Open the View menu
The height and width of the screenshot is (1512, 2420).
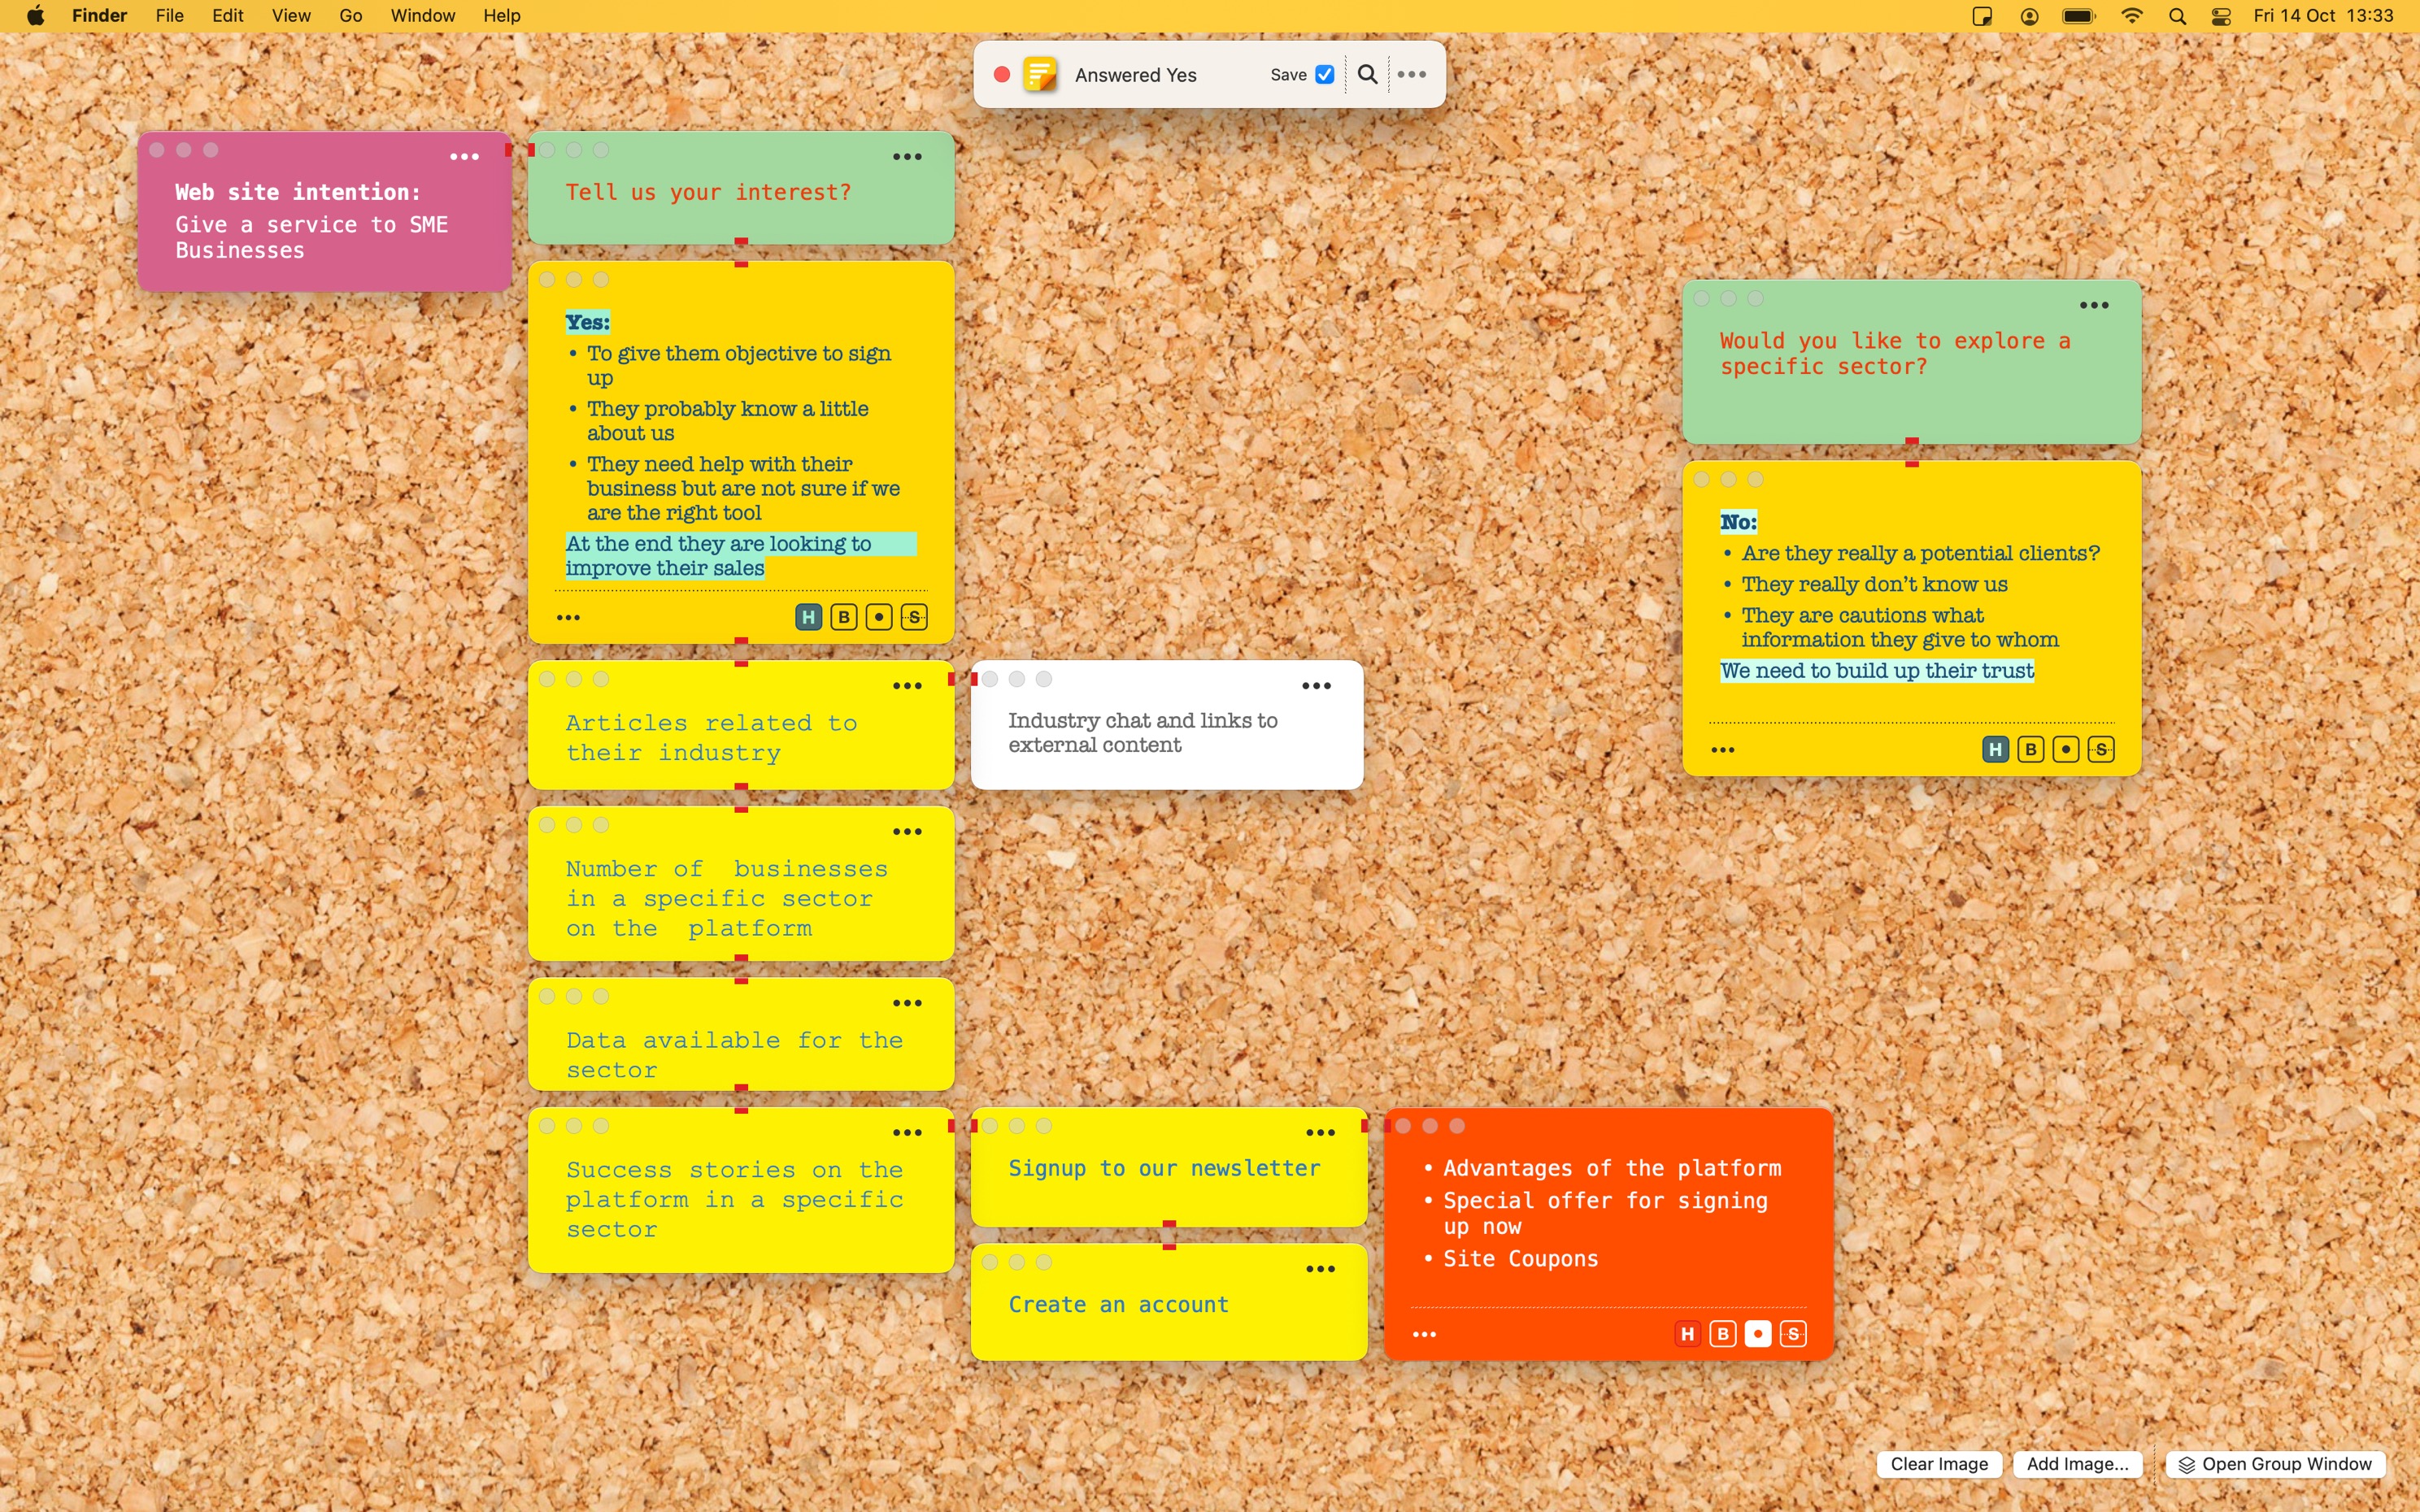point(291,15)
